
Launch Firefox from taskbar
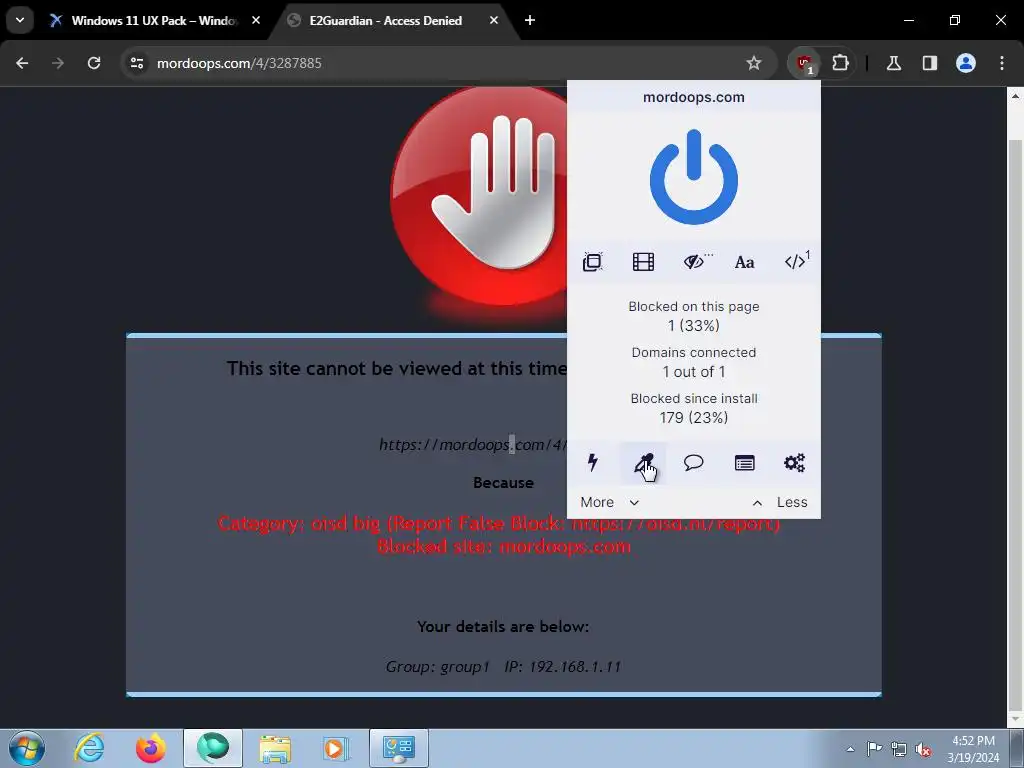(151, 748)
